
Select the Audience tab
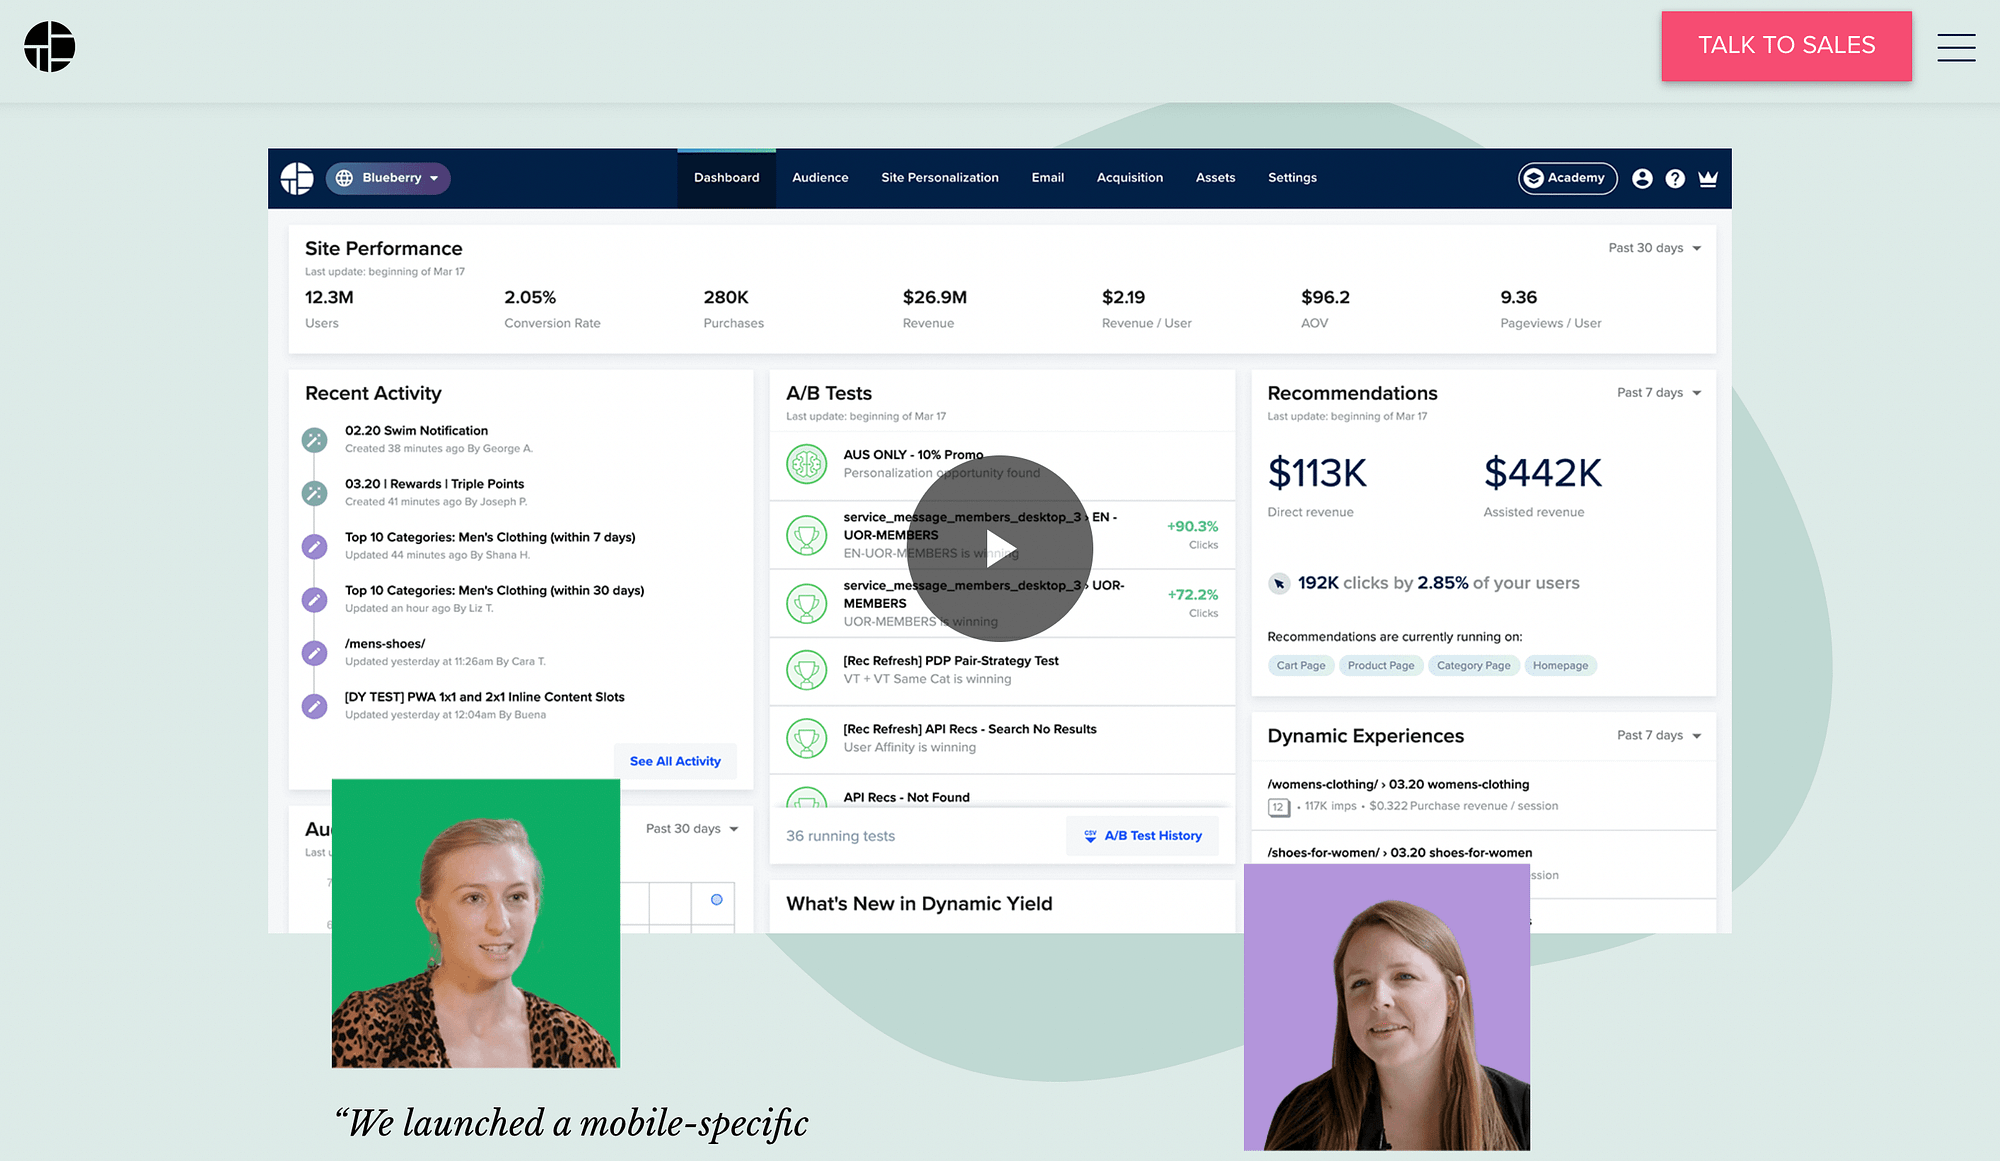pos(820,177)
